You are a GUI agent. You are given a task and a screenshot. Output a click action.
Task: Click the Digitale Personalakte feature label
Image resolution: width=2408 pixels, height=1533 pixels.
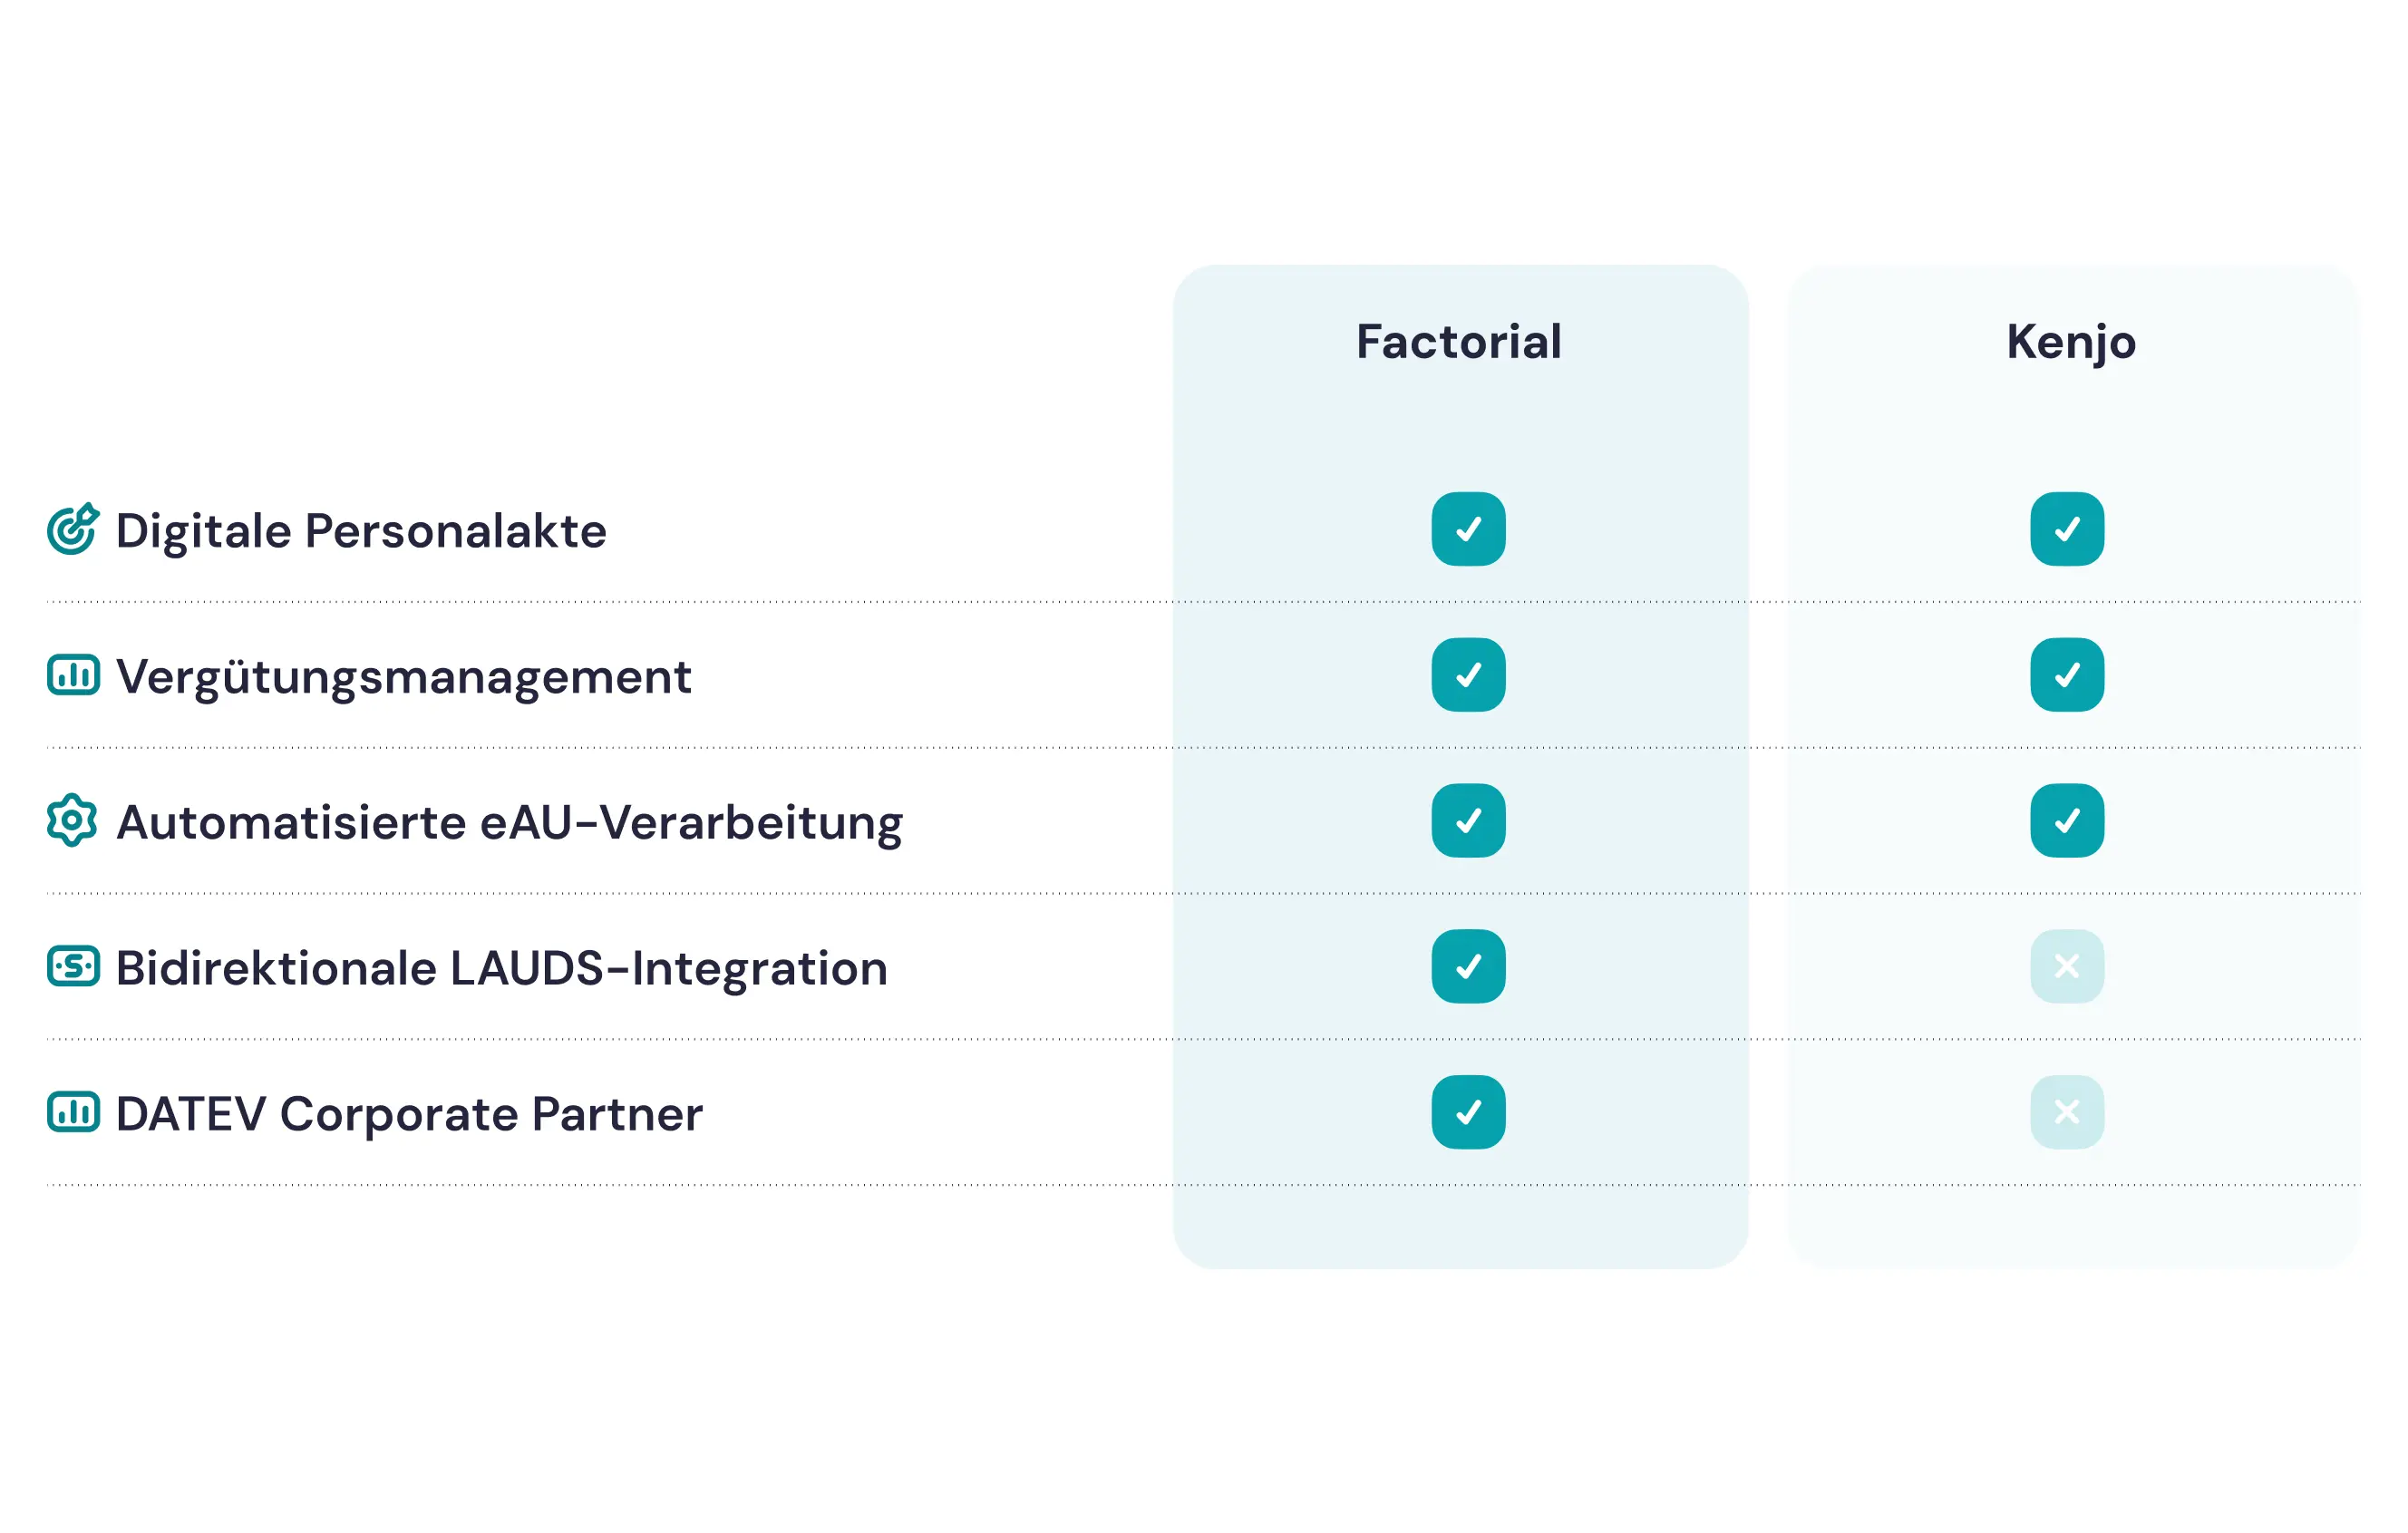coord(361,531)
